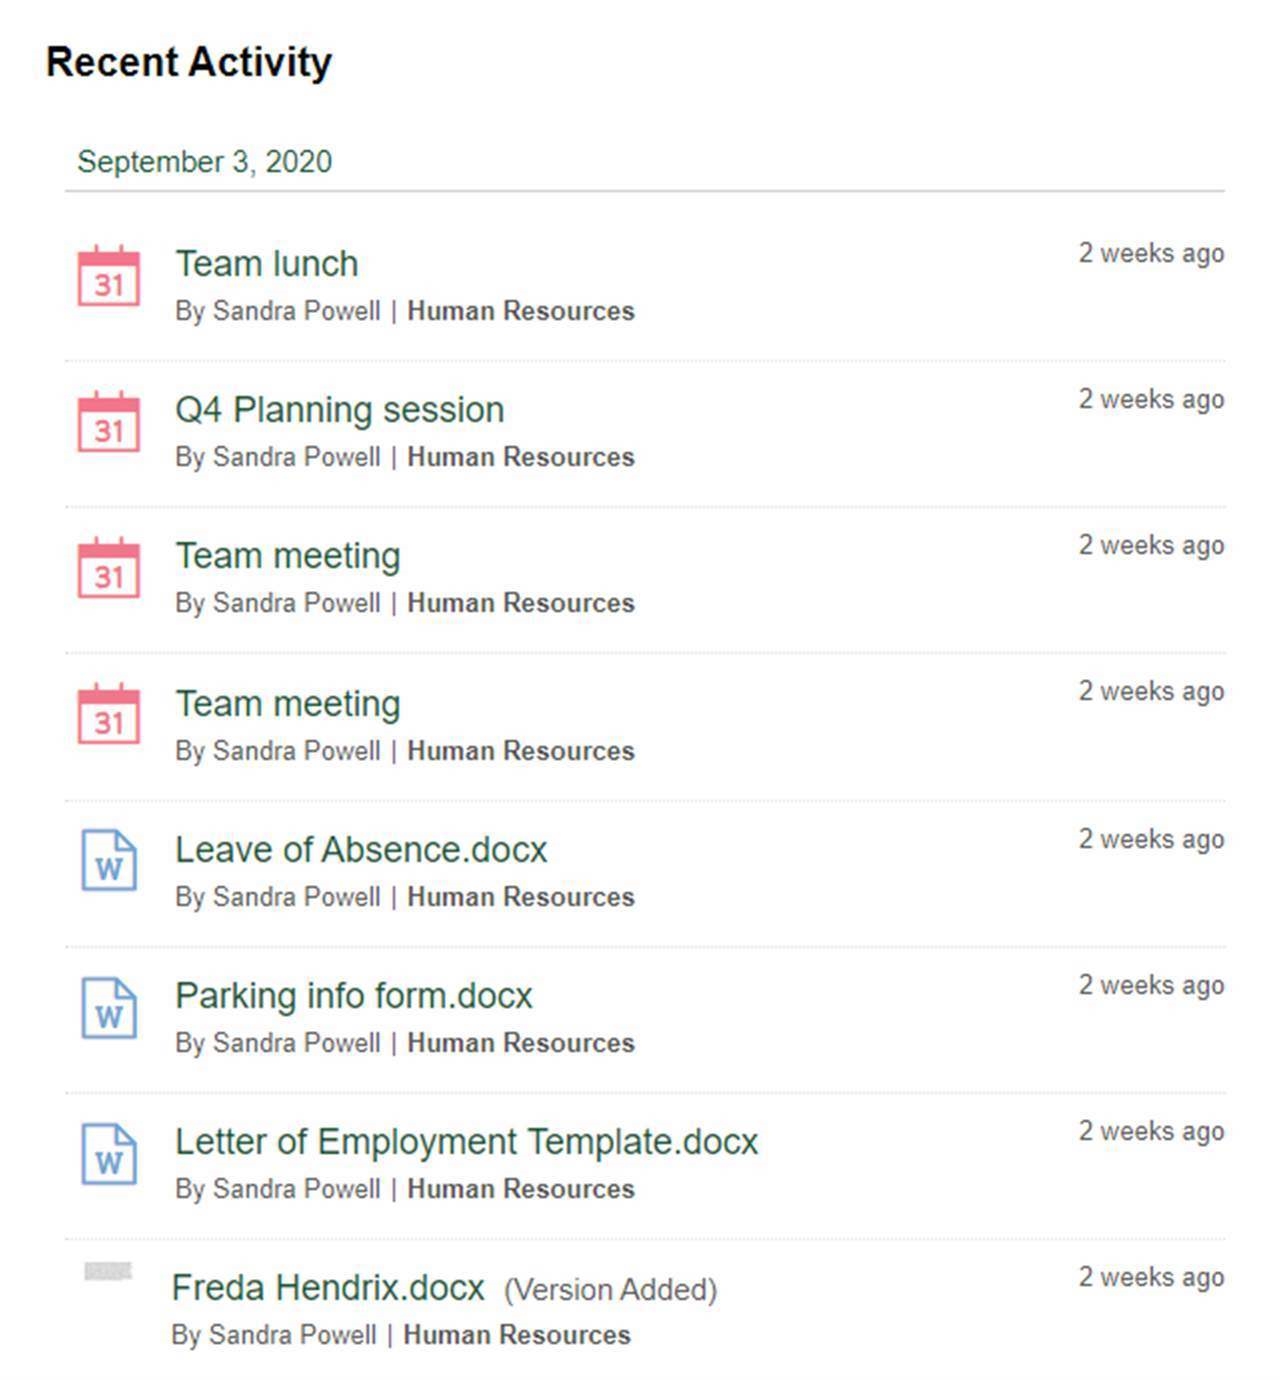Click Human Resources under Q4 Planning session
Screen dimensions: 1280x1380
[521, 457]
